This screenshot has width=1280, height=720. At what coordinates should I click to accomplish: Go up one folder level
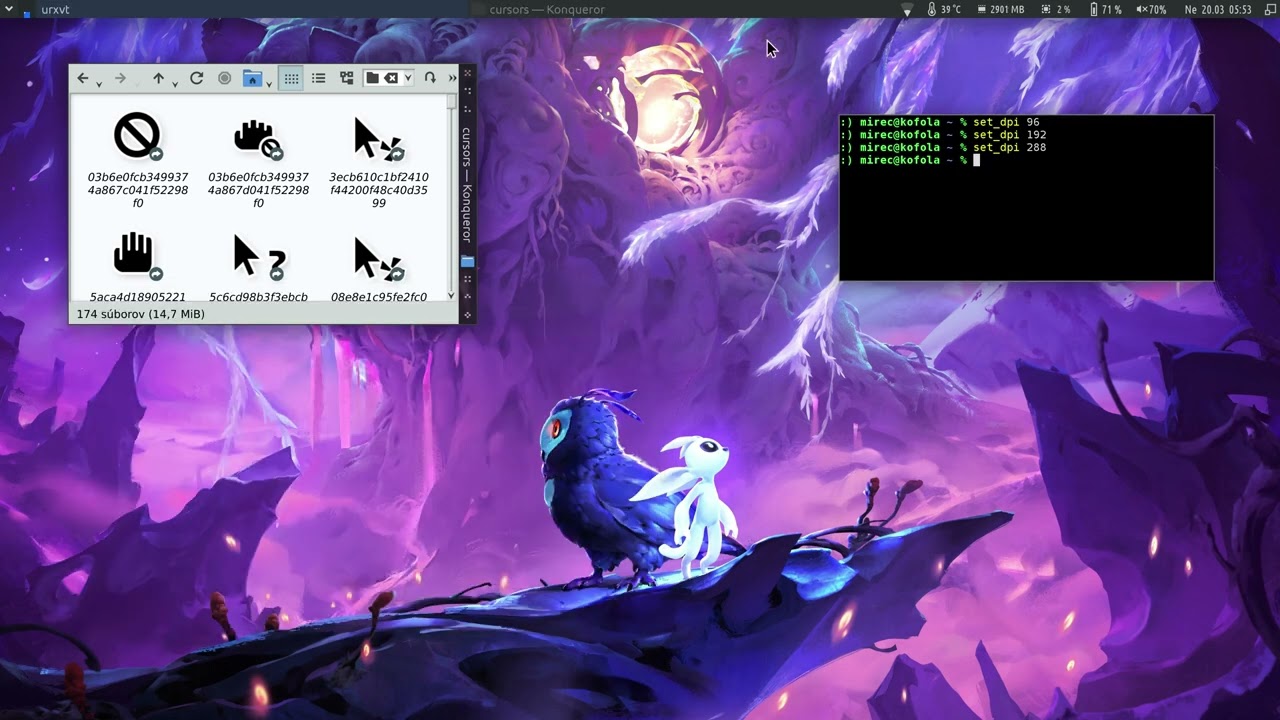pos(158,78)
